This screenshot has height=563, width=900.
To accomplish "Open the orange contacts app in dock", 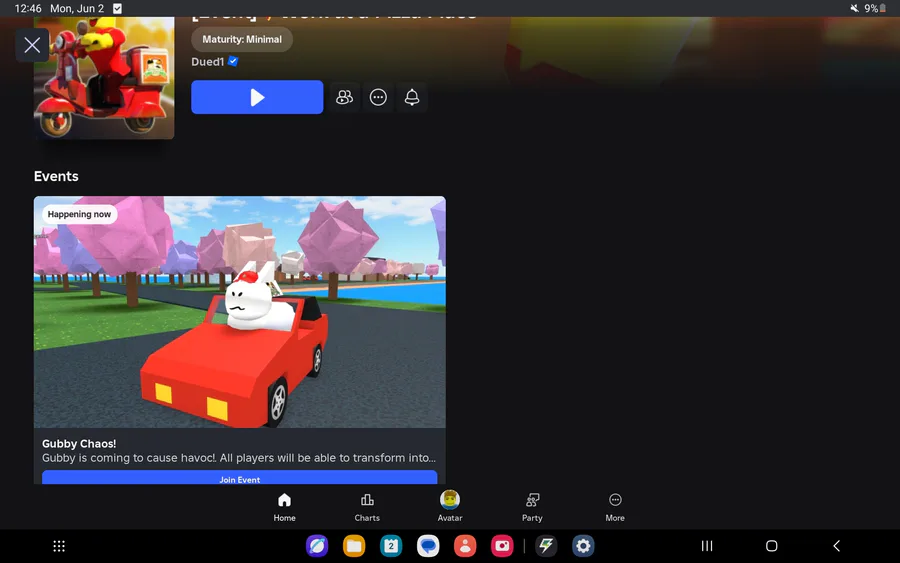I will 465,546.
